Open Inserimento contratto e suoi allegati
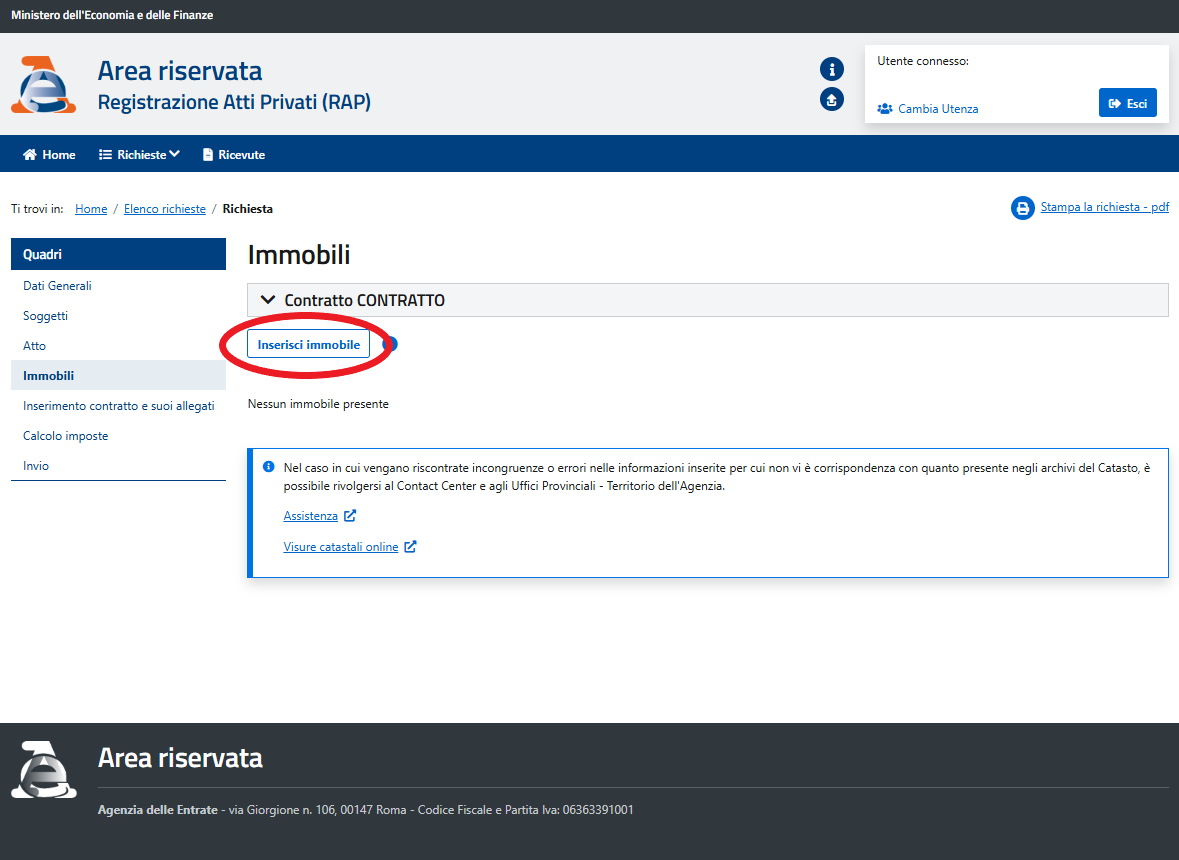Screen dimensions: 1179x860 point(118,406)
